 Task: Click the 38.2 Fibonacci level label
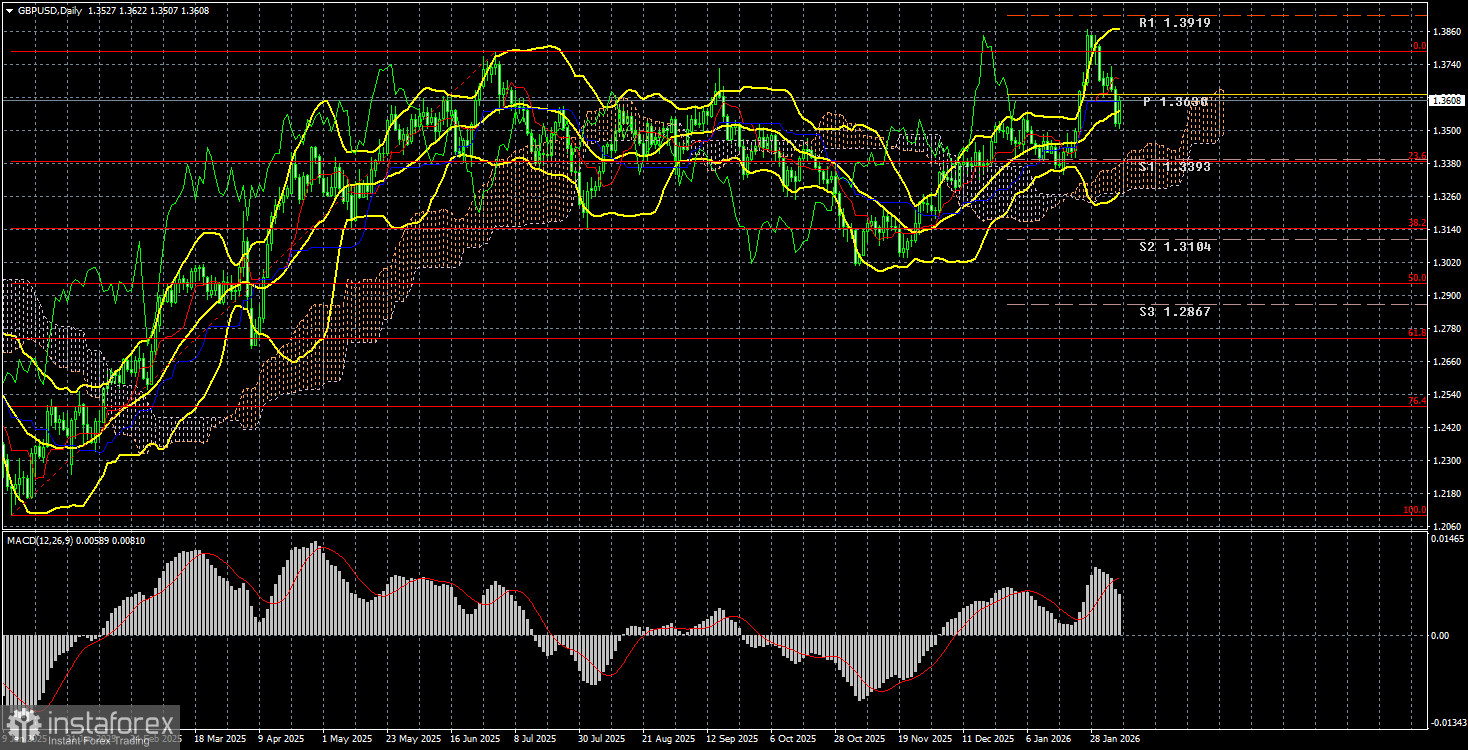1417,224
